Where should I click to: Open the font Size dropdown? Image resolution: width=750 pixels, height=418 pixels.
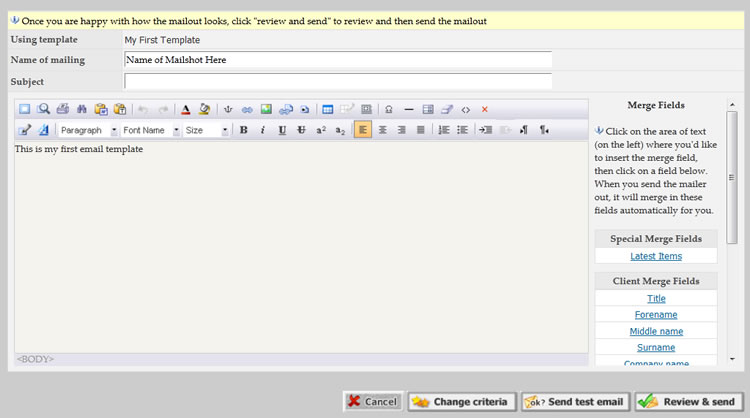coord(207,130)
